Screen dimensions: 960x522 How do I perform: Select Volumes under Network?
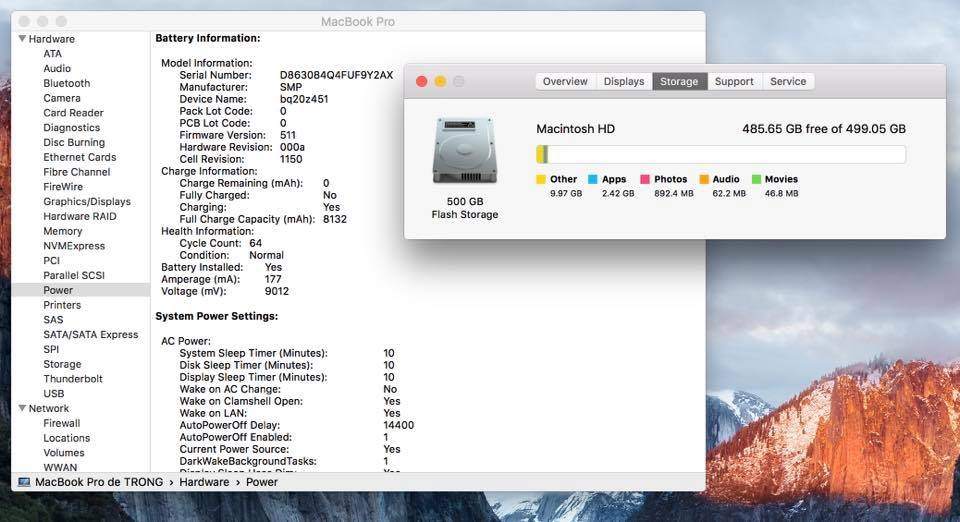(64, 453)
